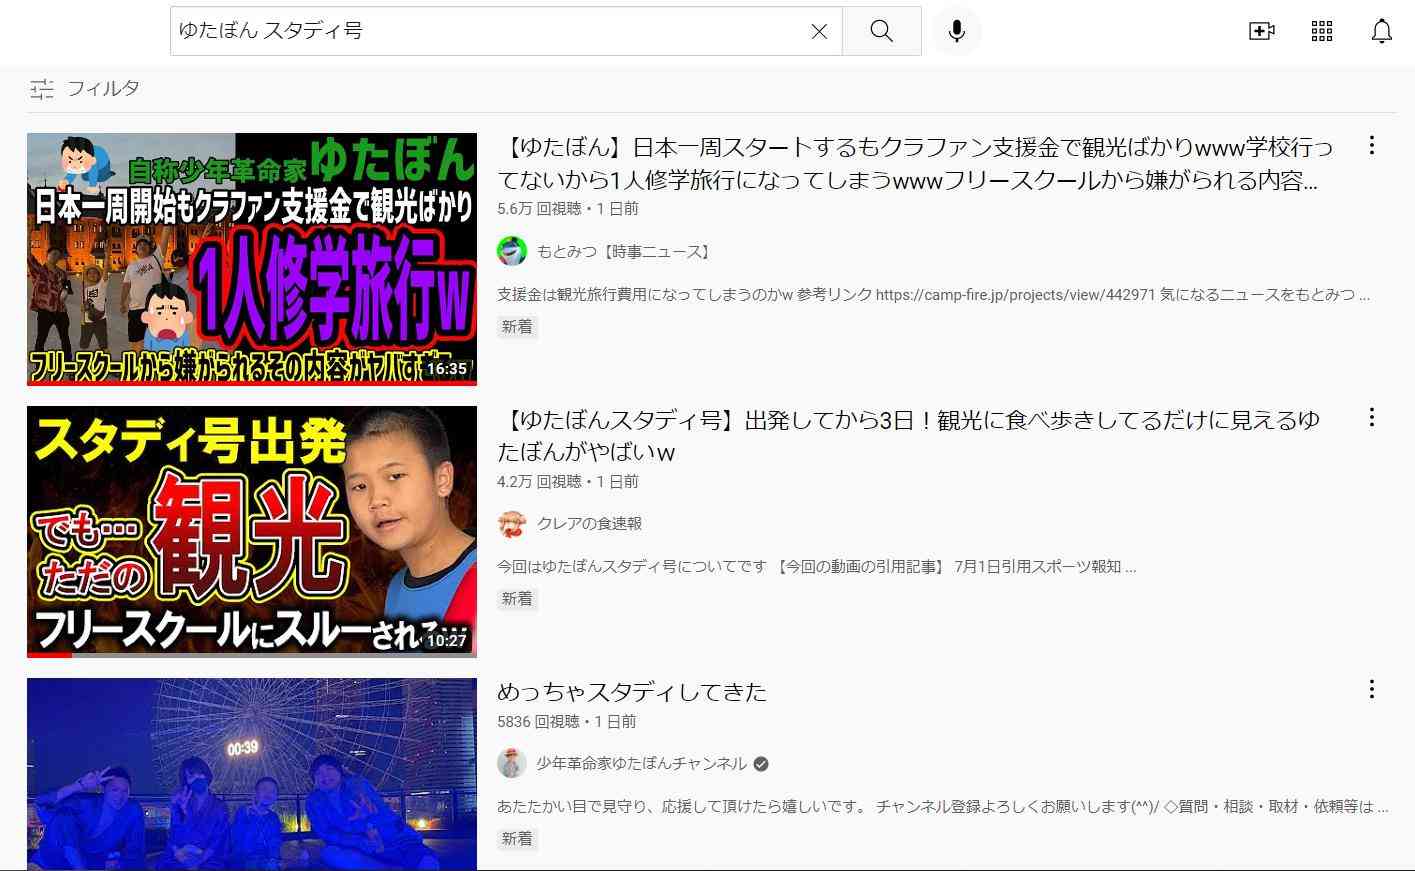Click the クレアの食速報 channel avatar
The image size is (1415, 871).
pos(512,524)
